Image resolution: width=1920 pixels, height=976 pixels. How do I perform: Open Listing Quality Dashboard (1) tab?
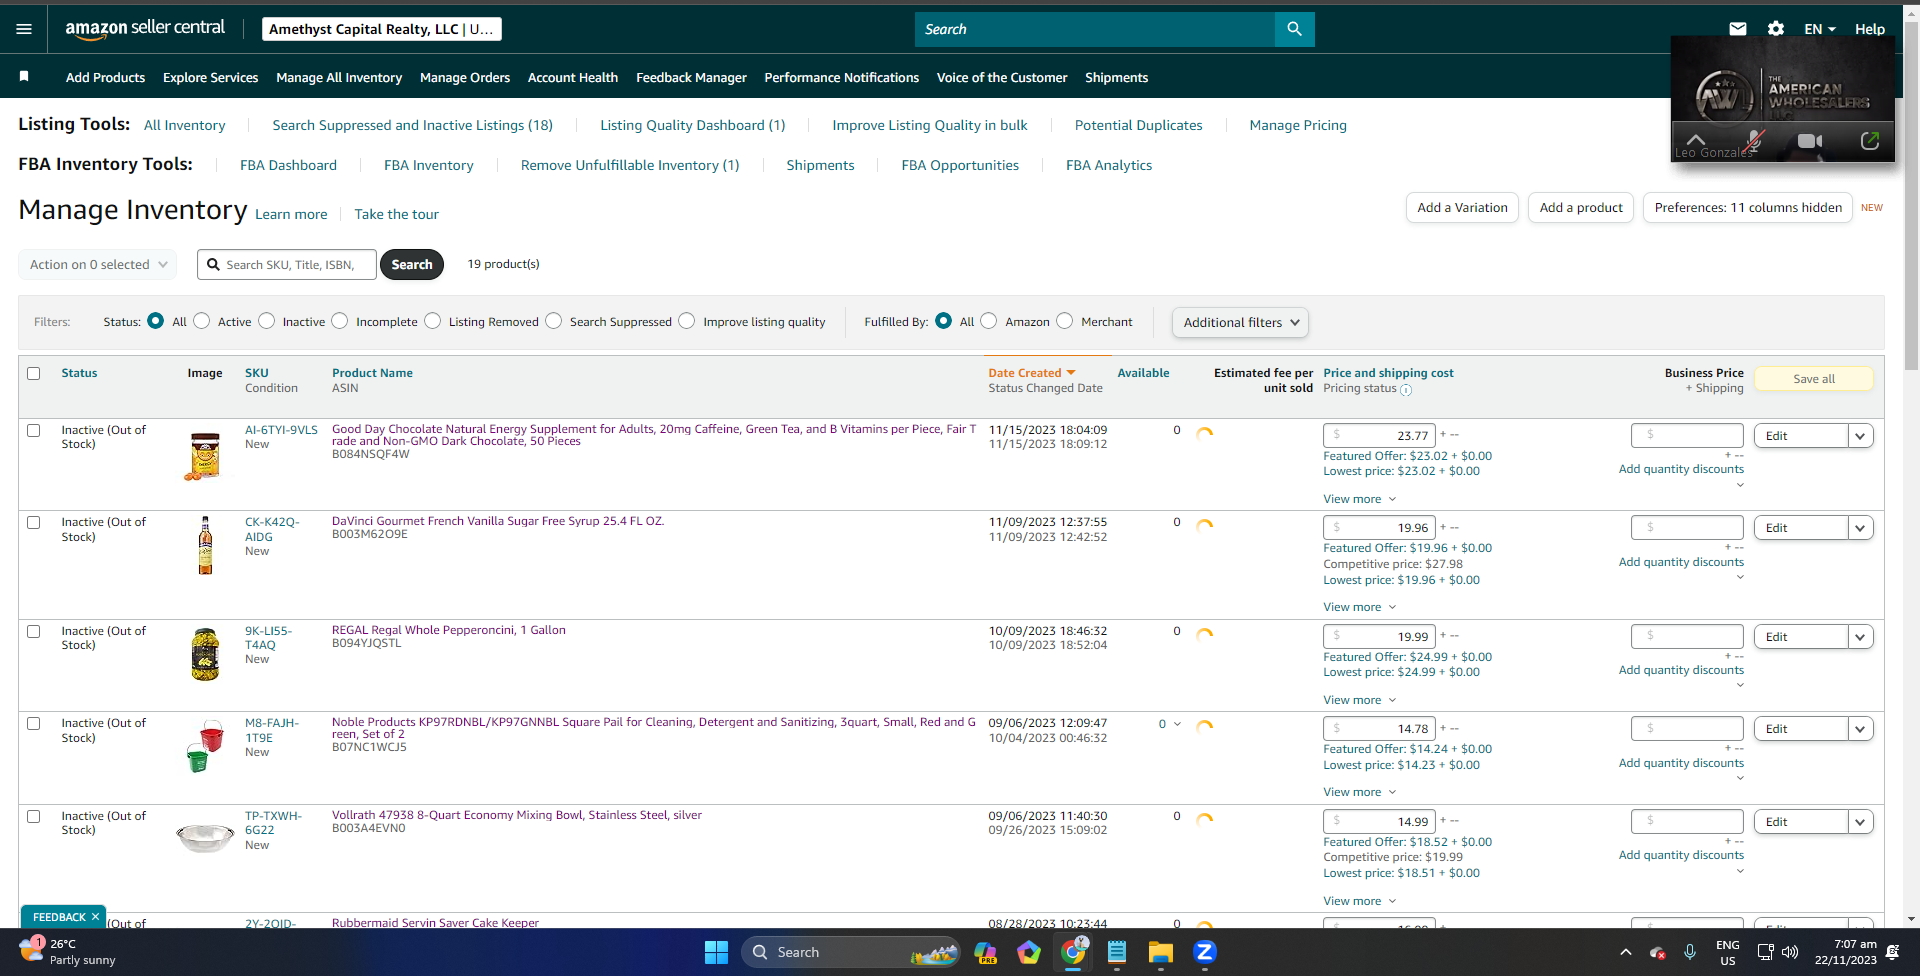pos(693,125)
